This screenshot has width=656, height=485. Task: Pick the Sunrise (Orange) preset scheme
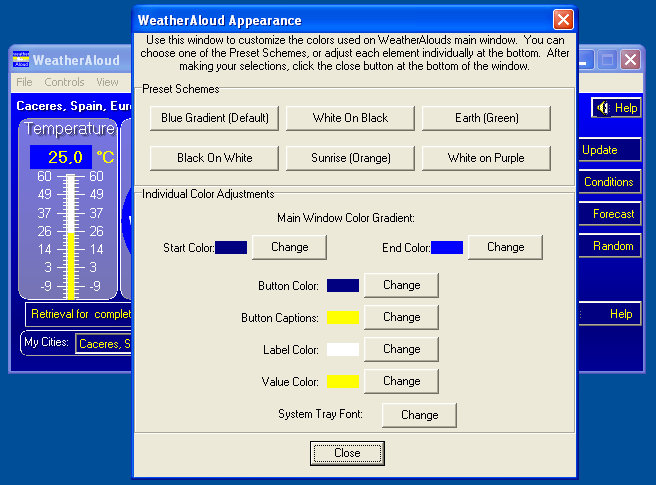tap(350, 158)
